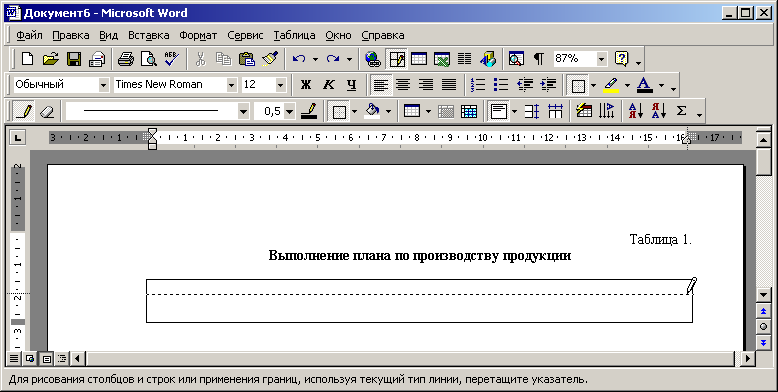Set center alignment button
This screenshot has width=778, height=392.
[403, 85]
